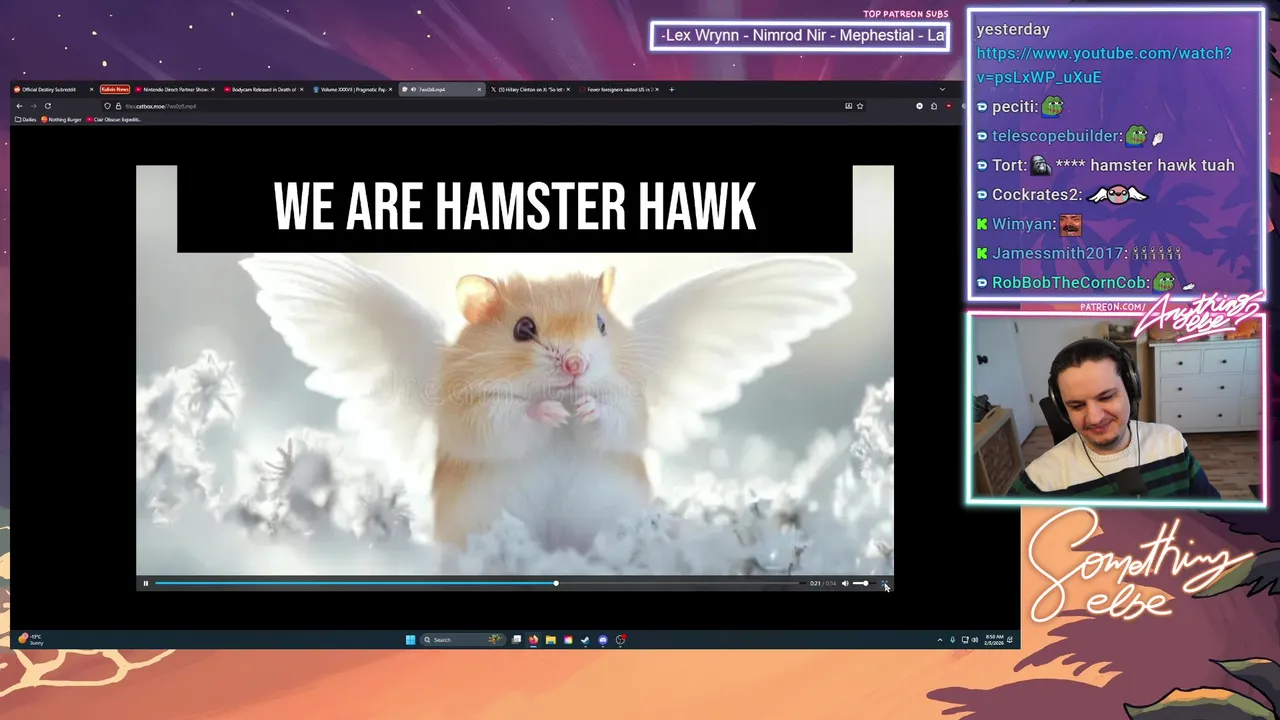Image resolution: width=1280 pixels, height=720 pixels.
Task: Click the white circular extension icon
Action: (919, 106)
